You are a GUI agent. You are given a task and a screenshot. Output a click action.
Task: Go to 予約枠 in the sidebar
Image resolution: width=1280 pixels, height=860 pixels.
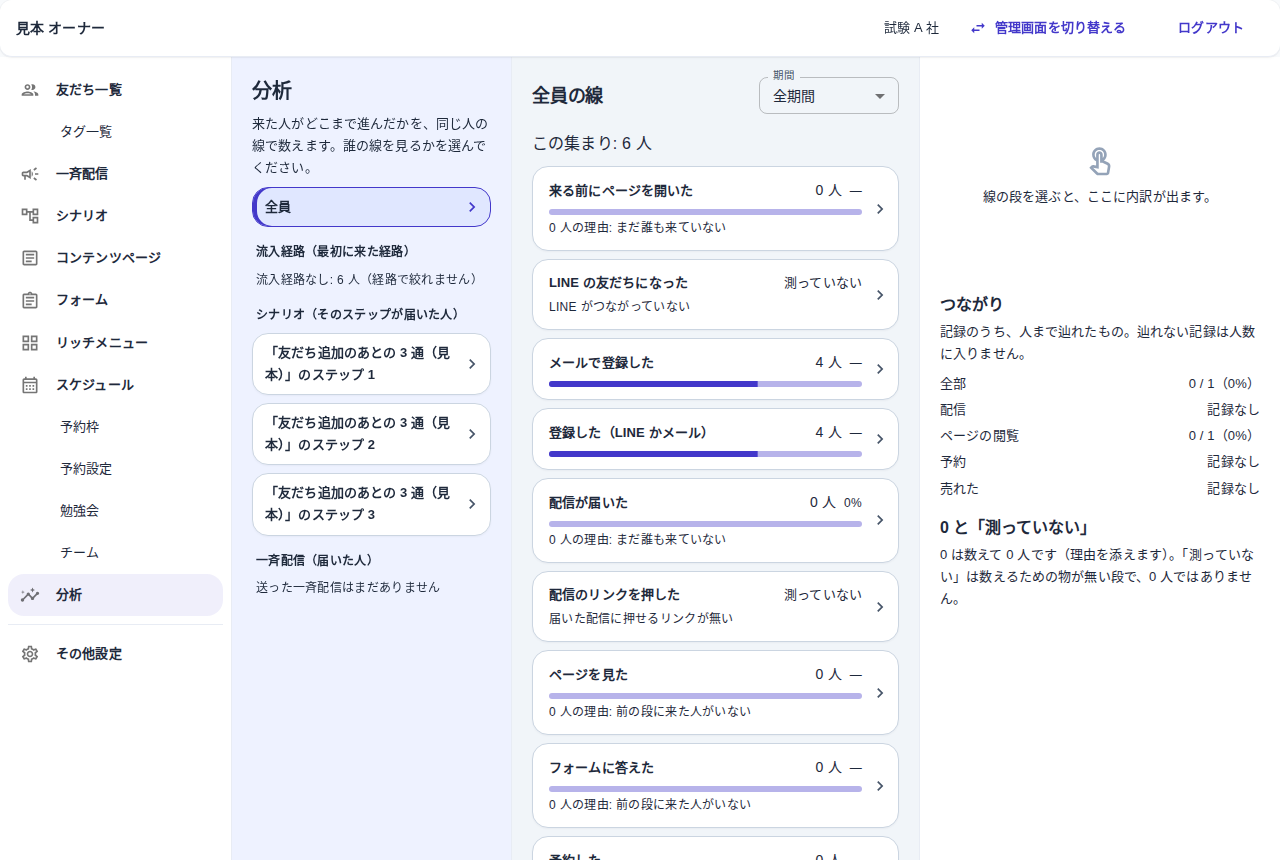(79, 427)
